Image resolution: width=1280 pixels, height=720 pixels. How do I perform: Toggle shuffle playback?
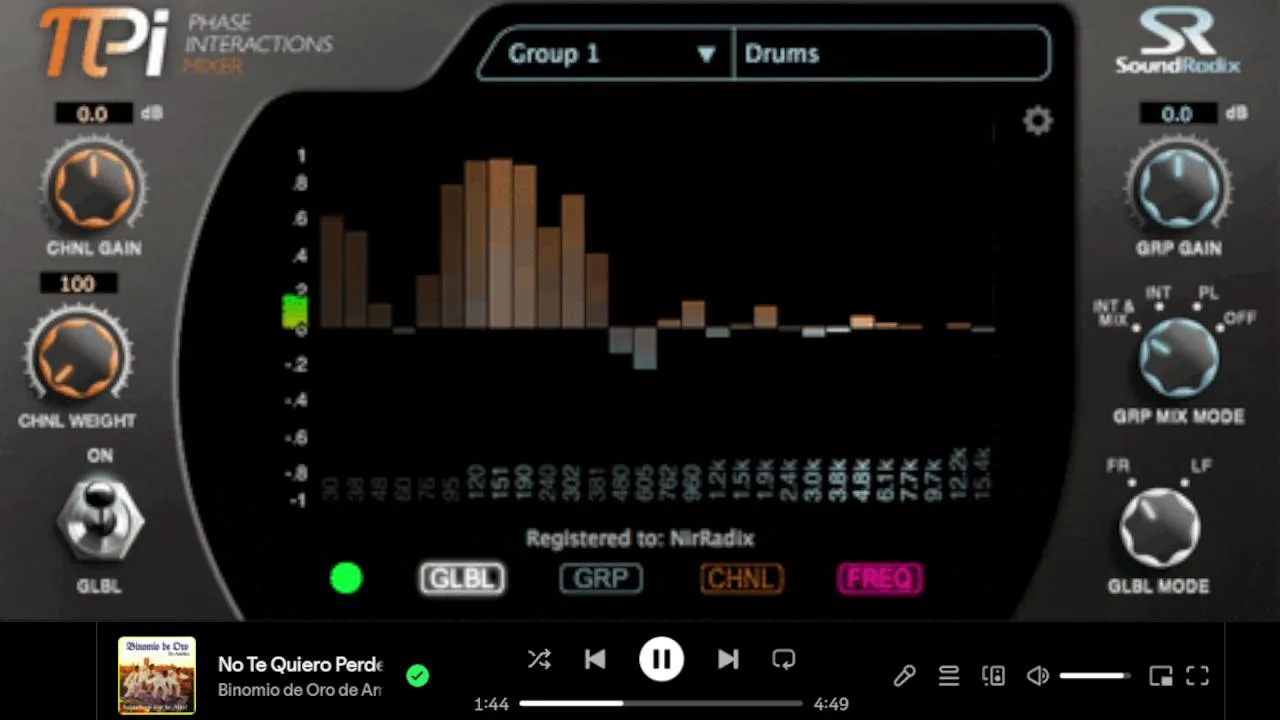coord(539,659)
